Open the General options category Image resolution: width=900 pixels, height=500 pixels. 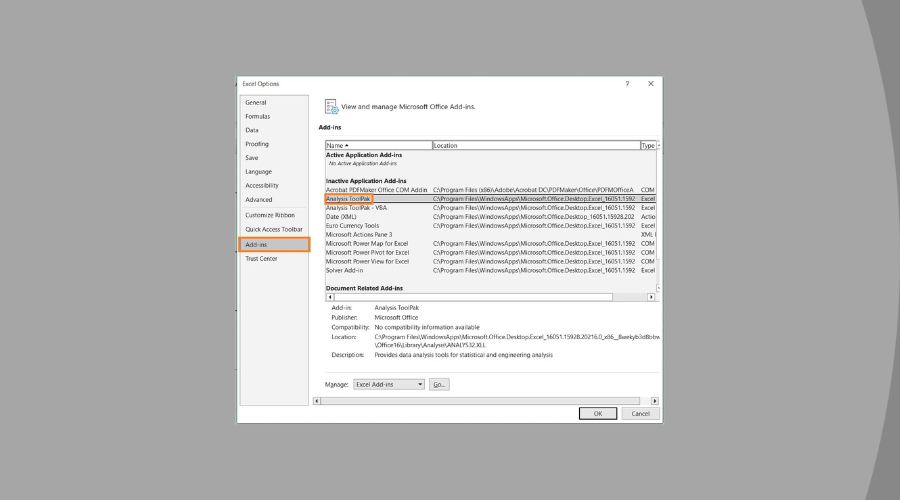(274, 102)
